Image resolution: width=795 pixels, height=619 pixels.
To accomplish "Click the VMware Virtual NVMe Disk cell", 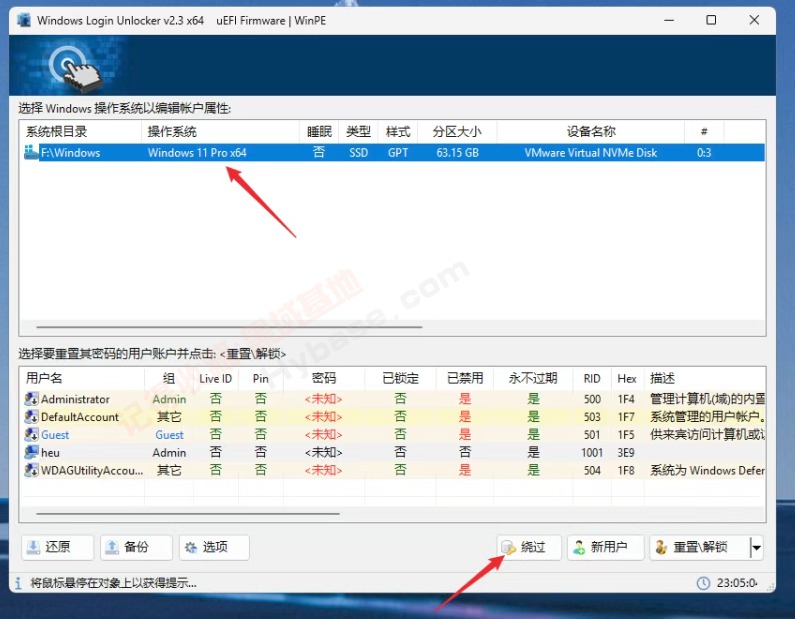I will (x=591, y=153).
